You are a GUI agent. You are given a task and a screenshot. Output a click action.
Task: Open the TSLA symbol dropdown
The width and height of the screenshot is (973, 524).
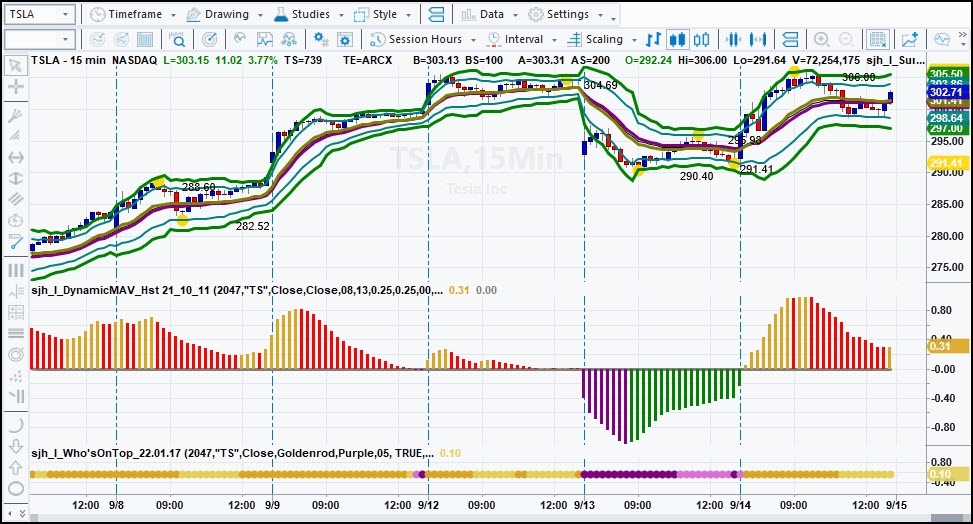(65, 14)
